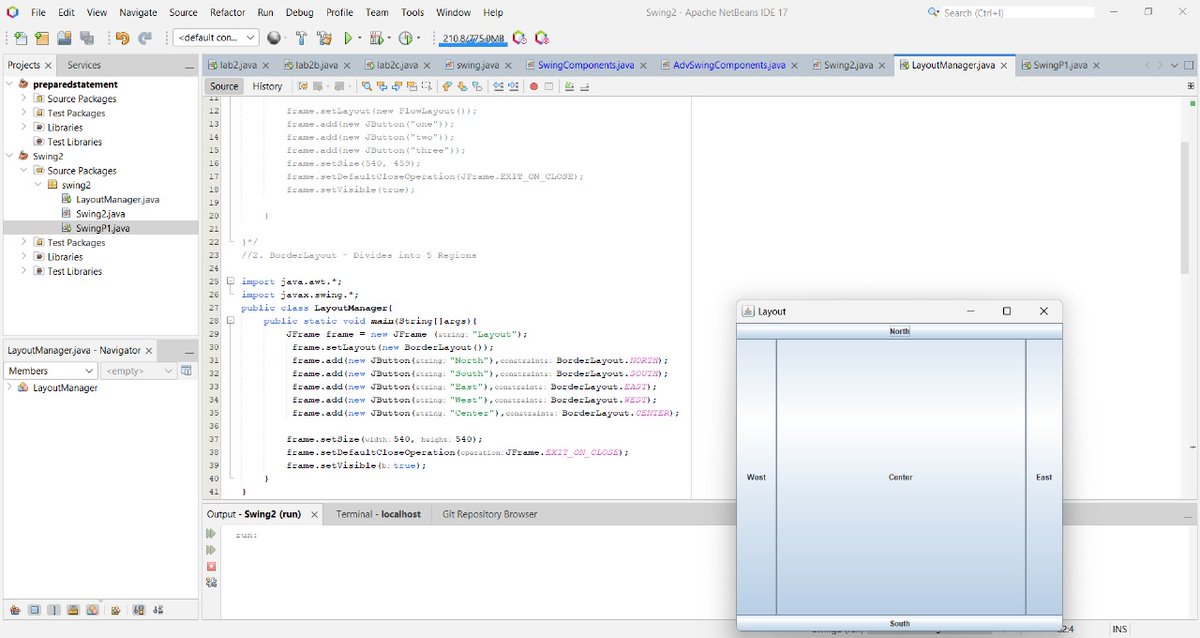Click the Clean and Build icon
This screenshot has width=1200, height=638.
pyautogui.click(x=324, y=38)
